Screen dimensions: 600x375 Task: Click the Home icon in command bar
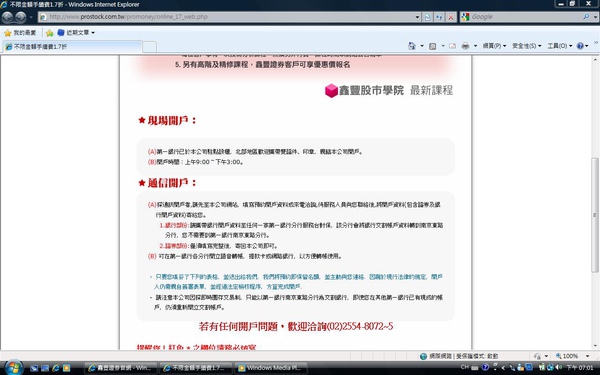pyautogui.click(x=412, y=46)
